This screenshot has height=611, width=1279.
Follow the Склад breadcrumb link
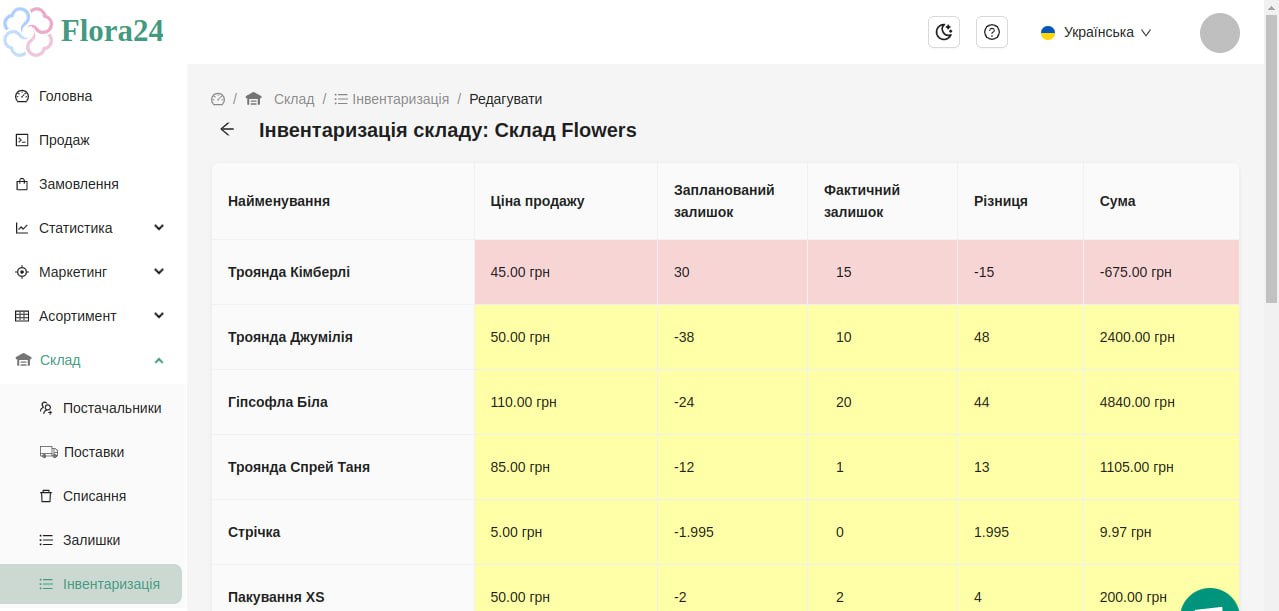tap(294, 99)
